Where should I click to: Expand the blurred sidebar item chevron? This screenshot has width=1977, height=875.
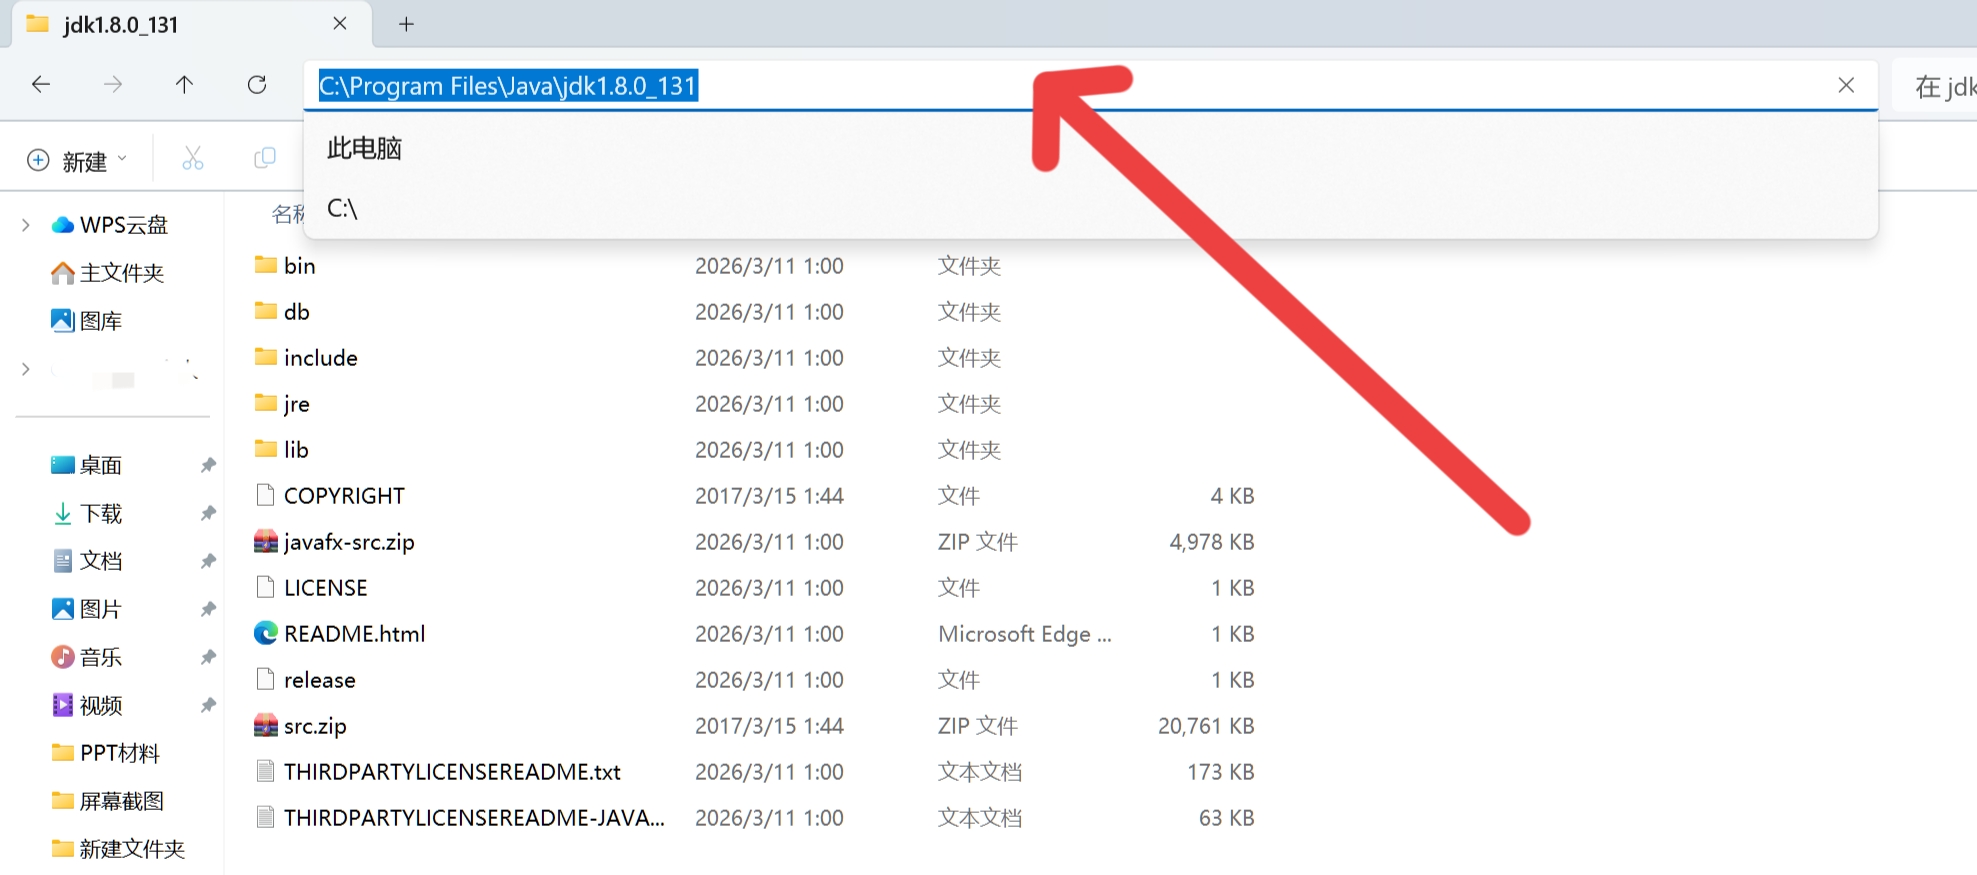coord(26,369)
